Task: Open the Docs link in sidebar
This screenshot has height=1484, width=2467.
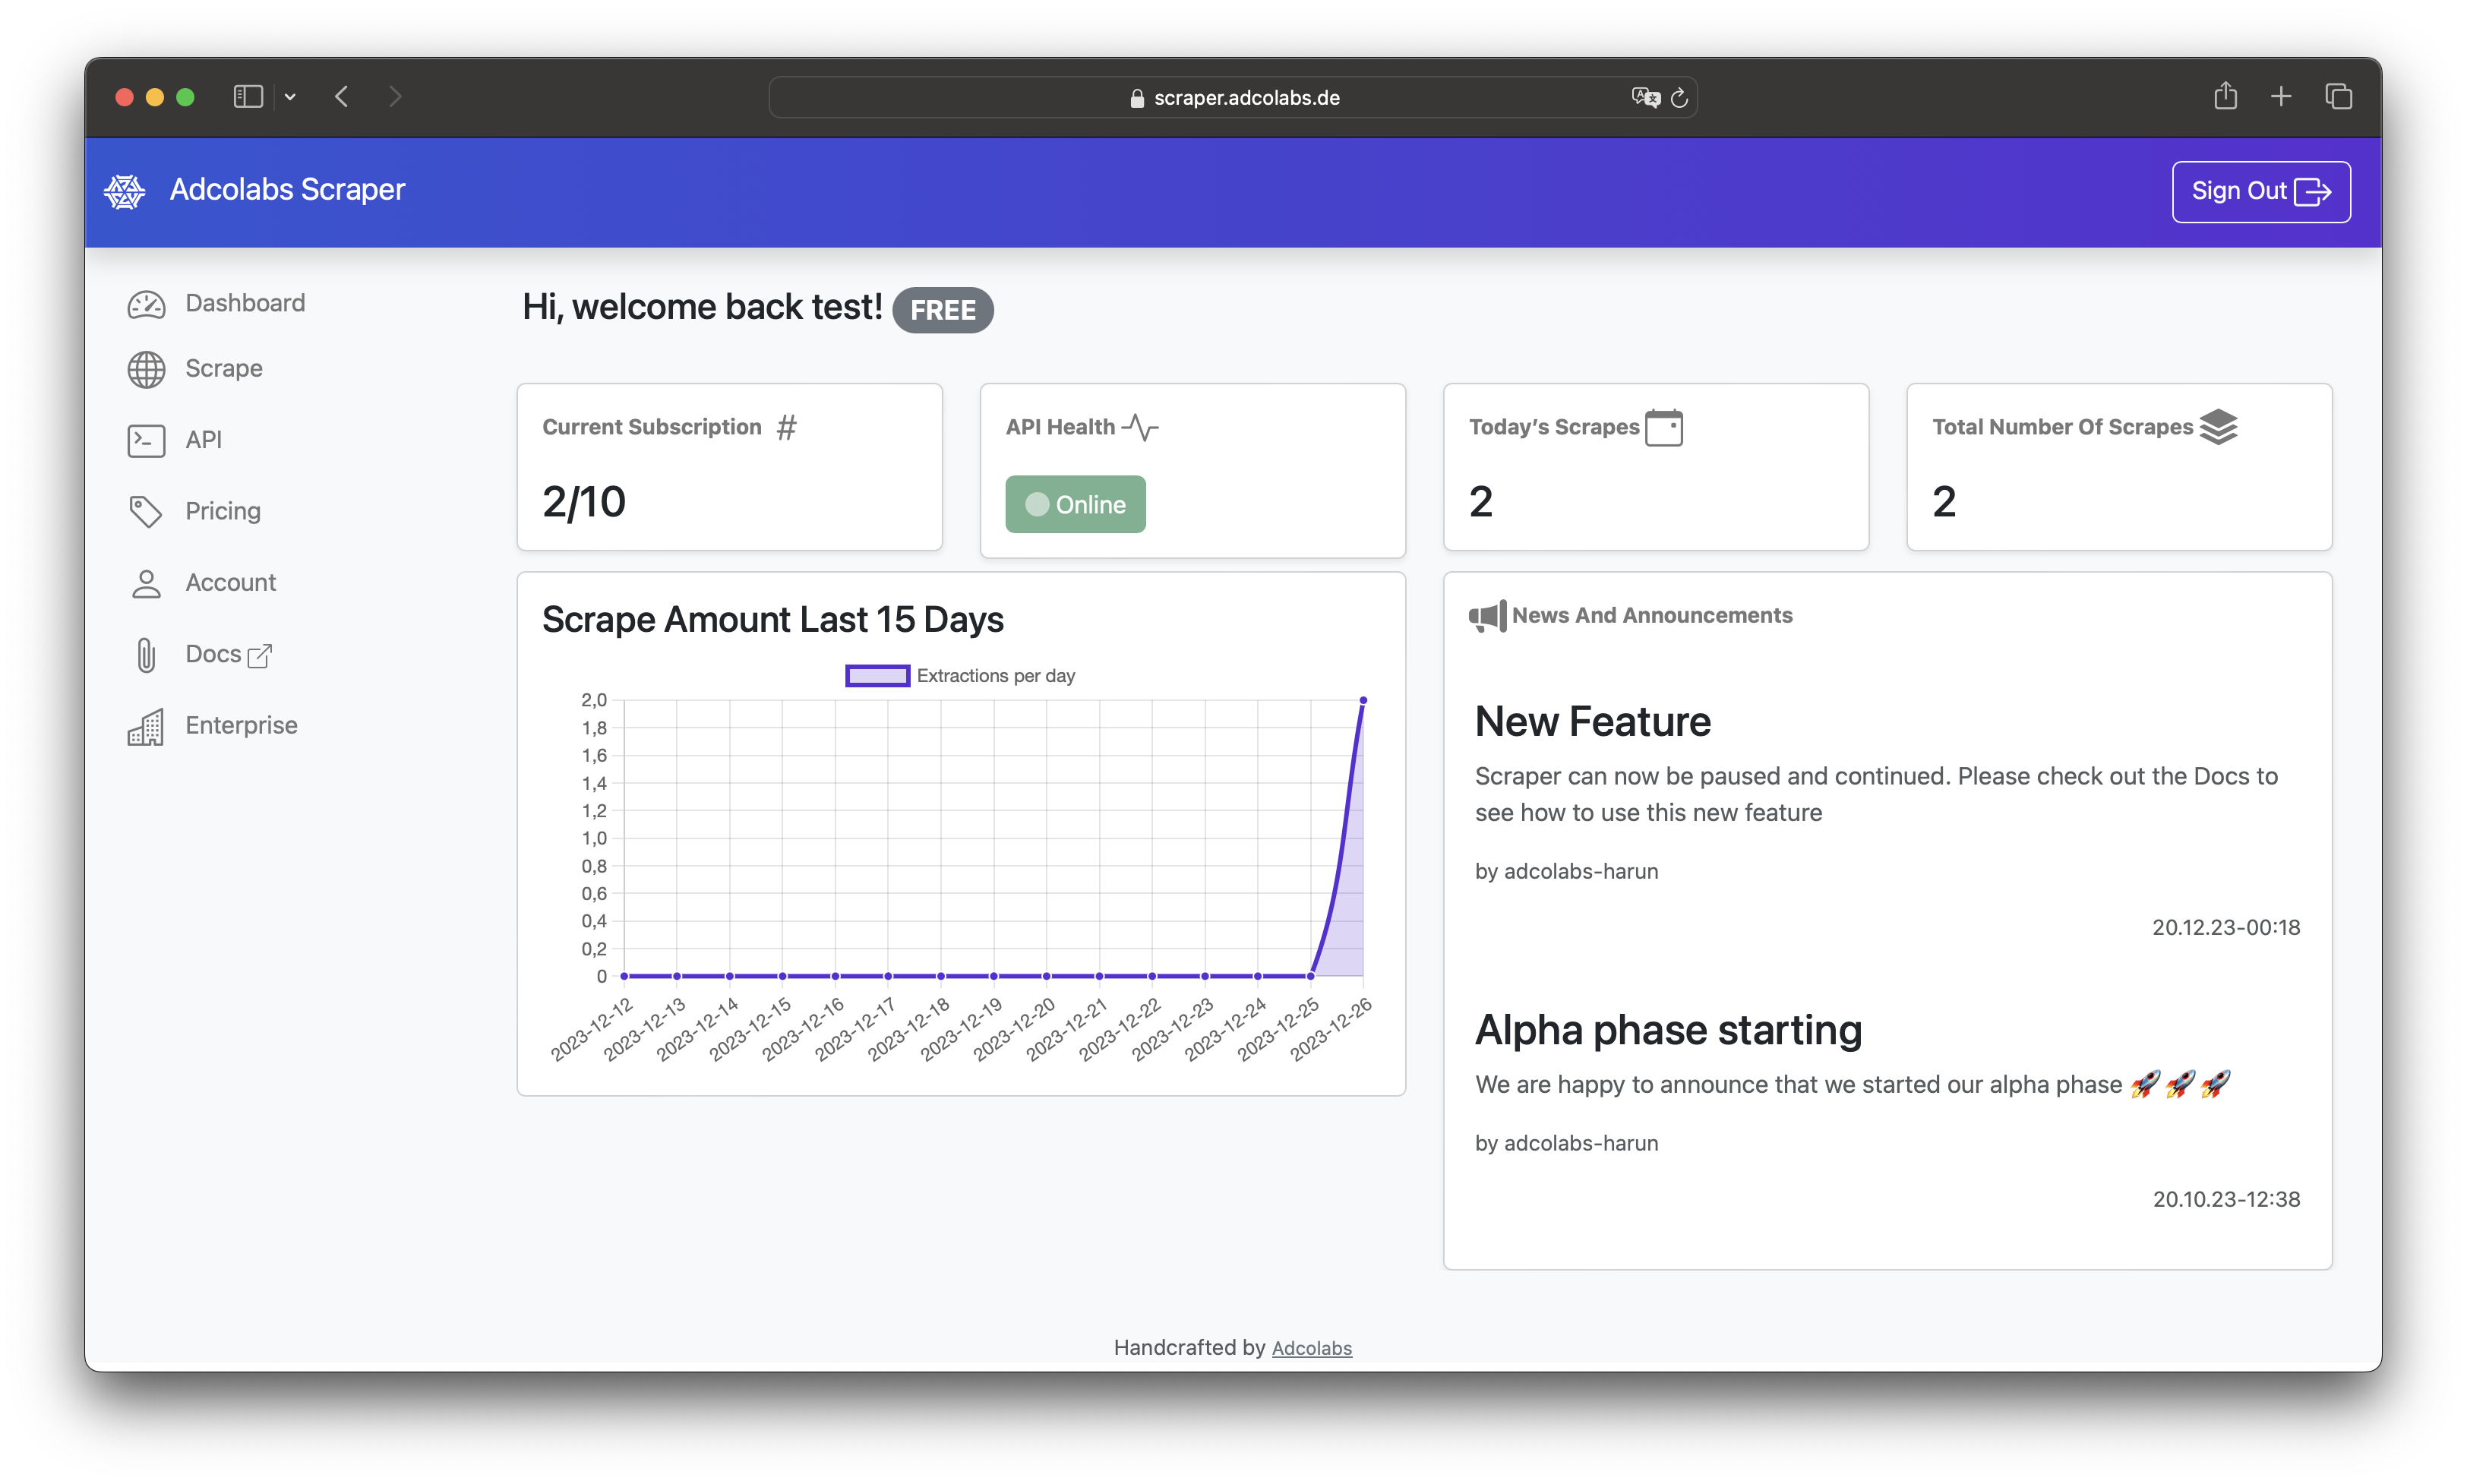Action: pos(200,655)
